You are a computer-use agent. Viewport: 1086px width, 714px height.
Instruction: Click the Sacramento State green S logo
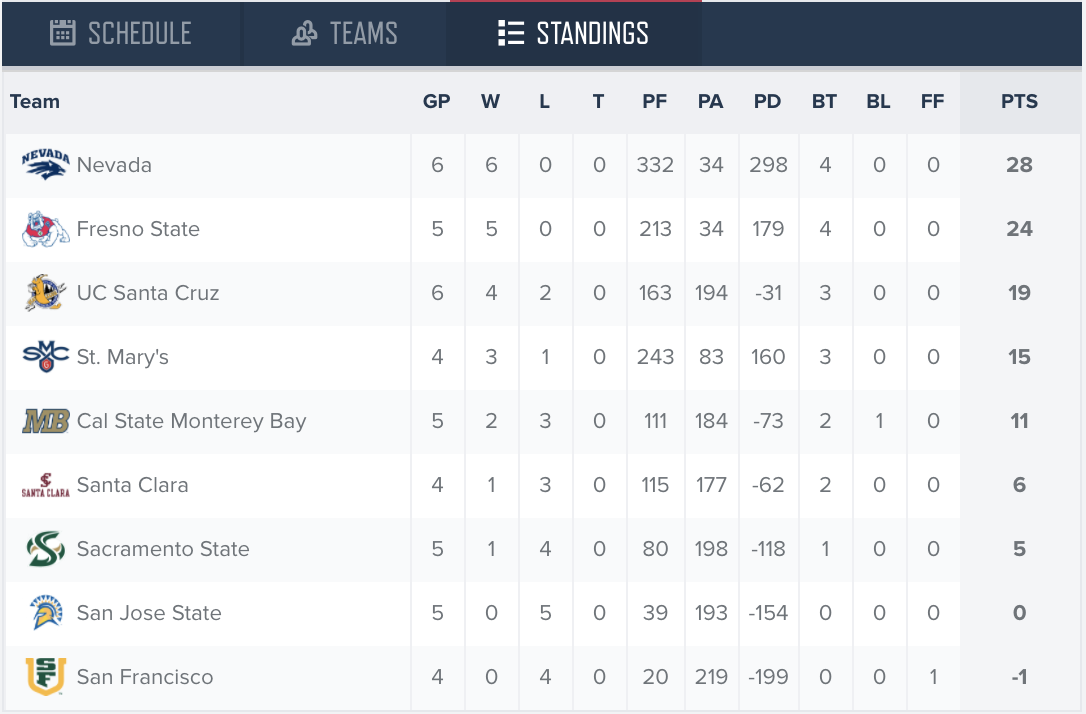tap(46, 548)
